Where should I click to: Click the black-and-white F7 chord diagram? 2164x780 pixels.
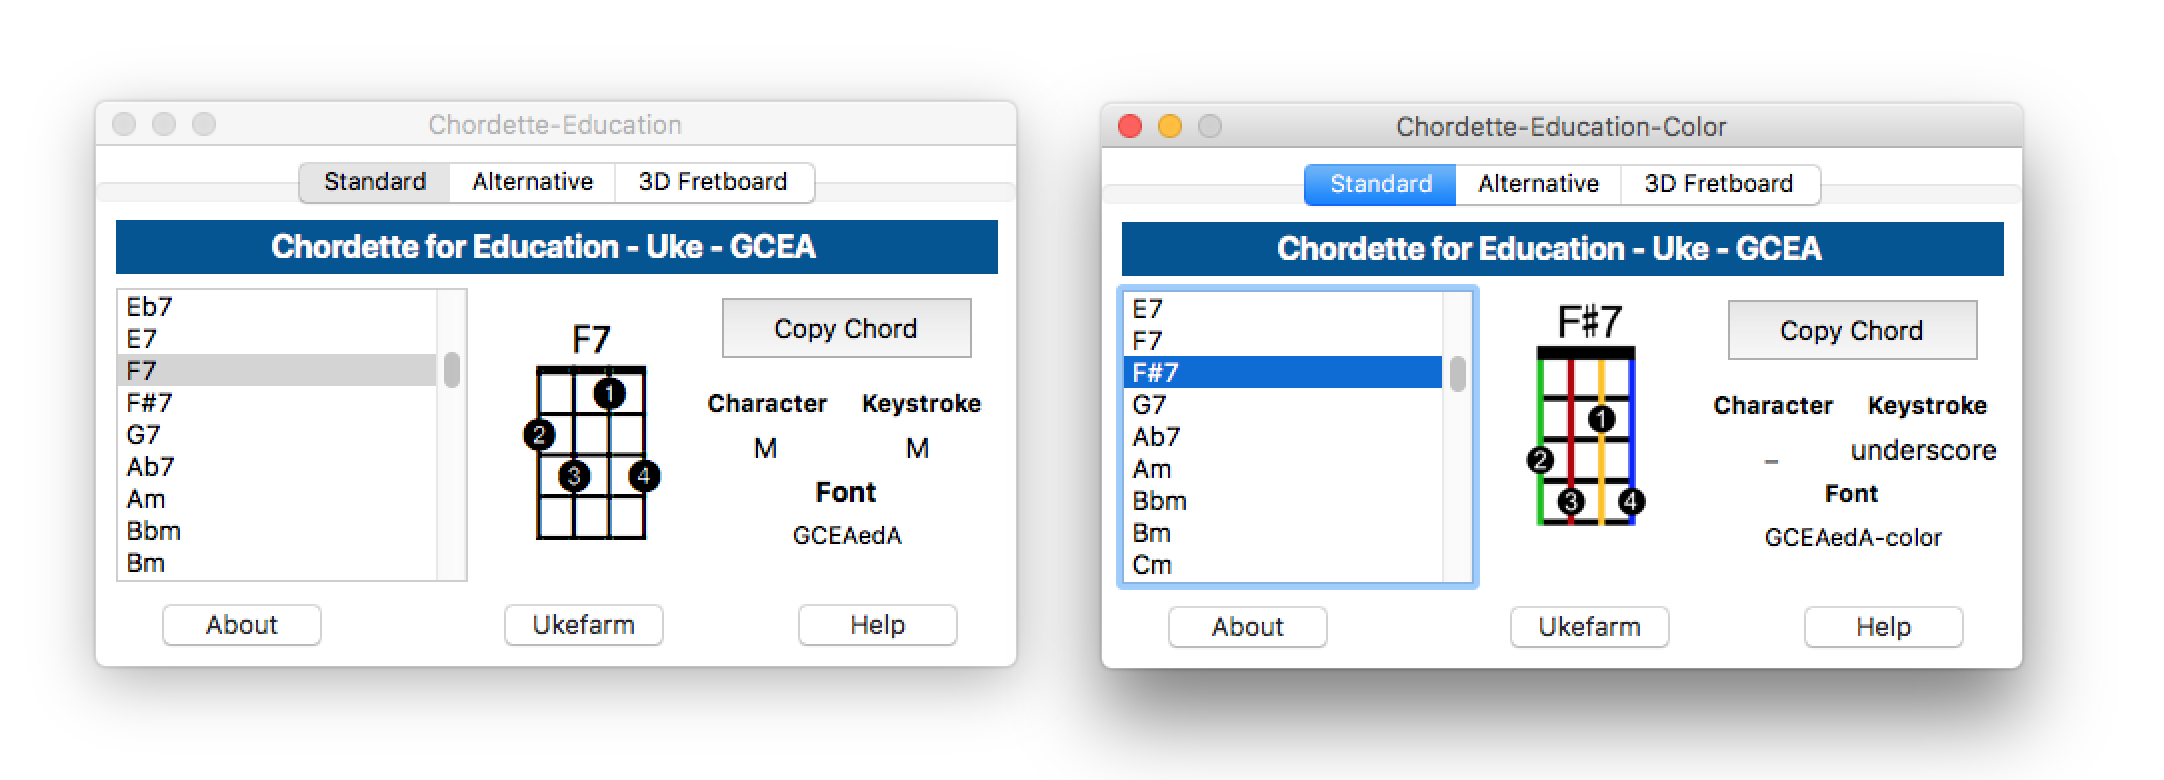(591, 452)
